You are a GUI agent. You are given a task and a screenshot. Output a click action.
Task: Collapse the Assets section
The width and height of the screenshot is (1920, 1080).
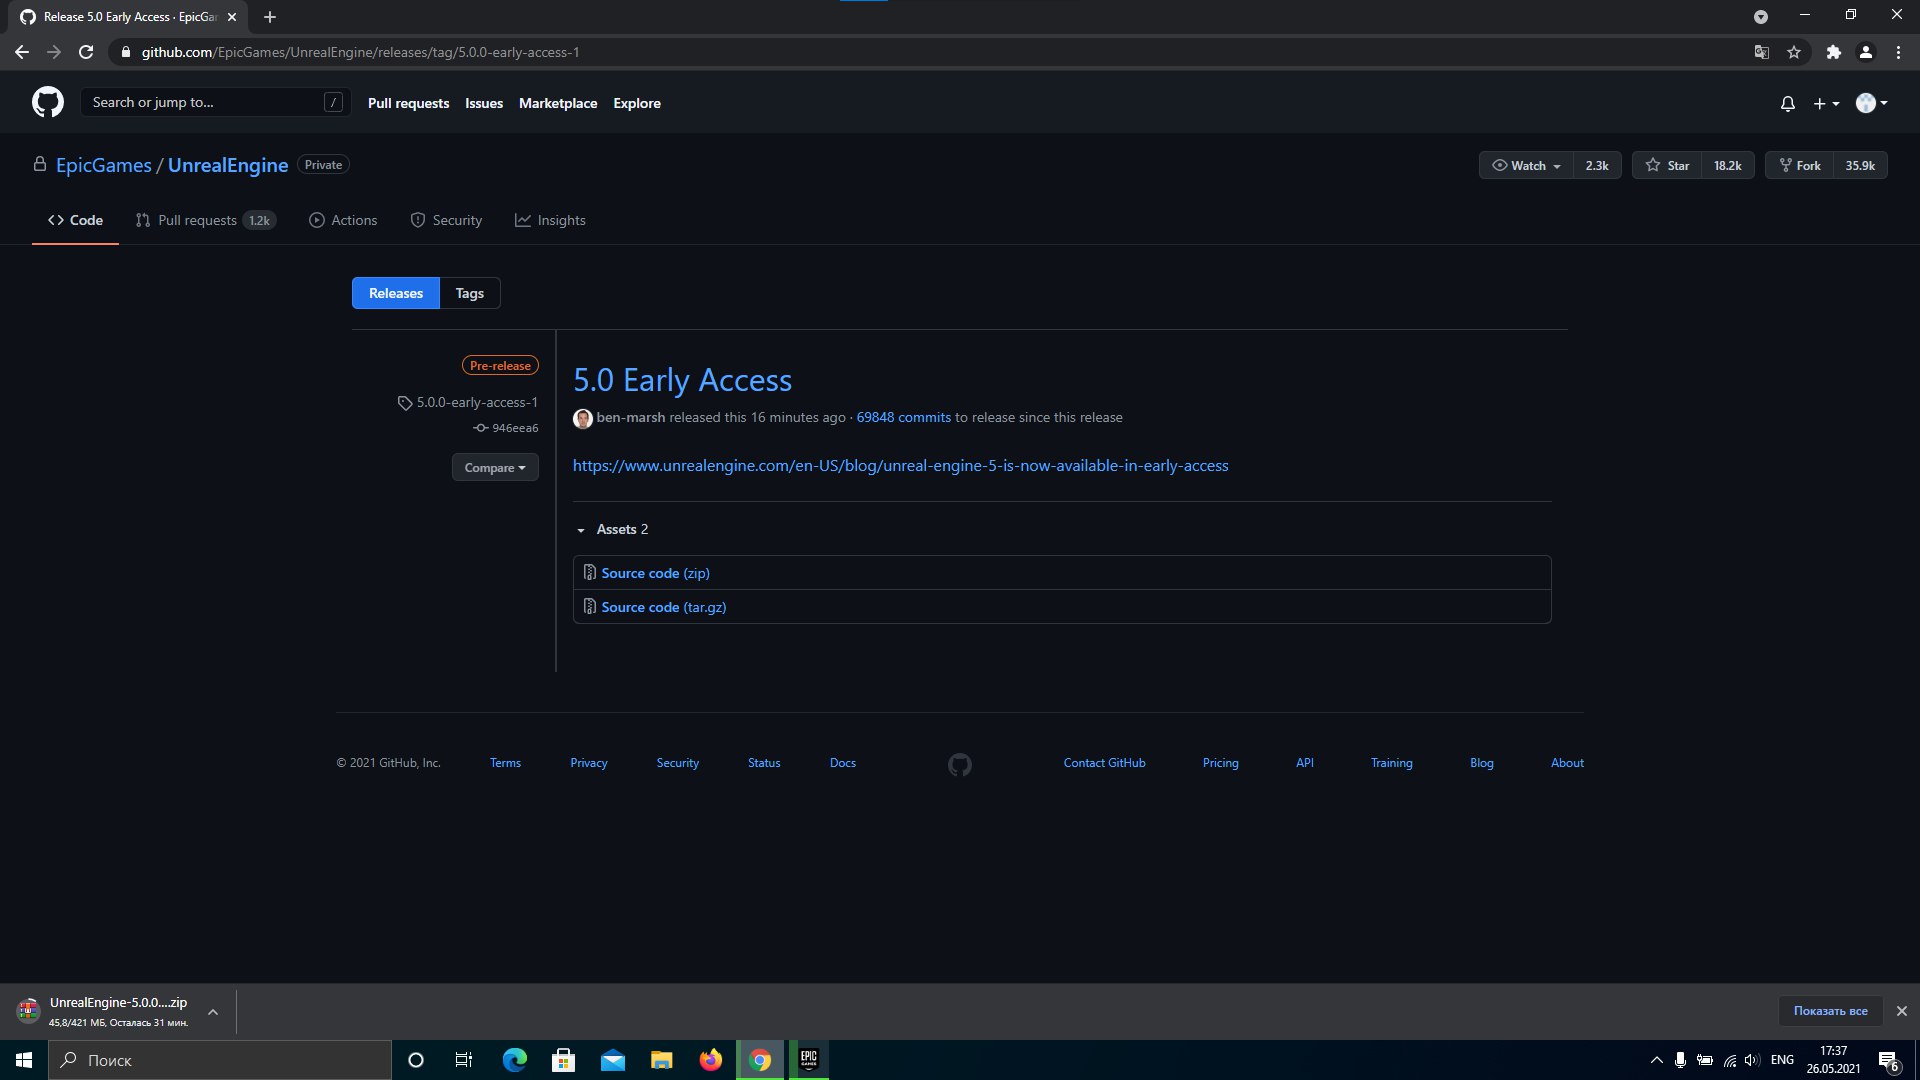[x=612, y=529]
